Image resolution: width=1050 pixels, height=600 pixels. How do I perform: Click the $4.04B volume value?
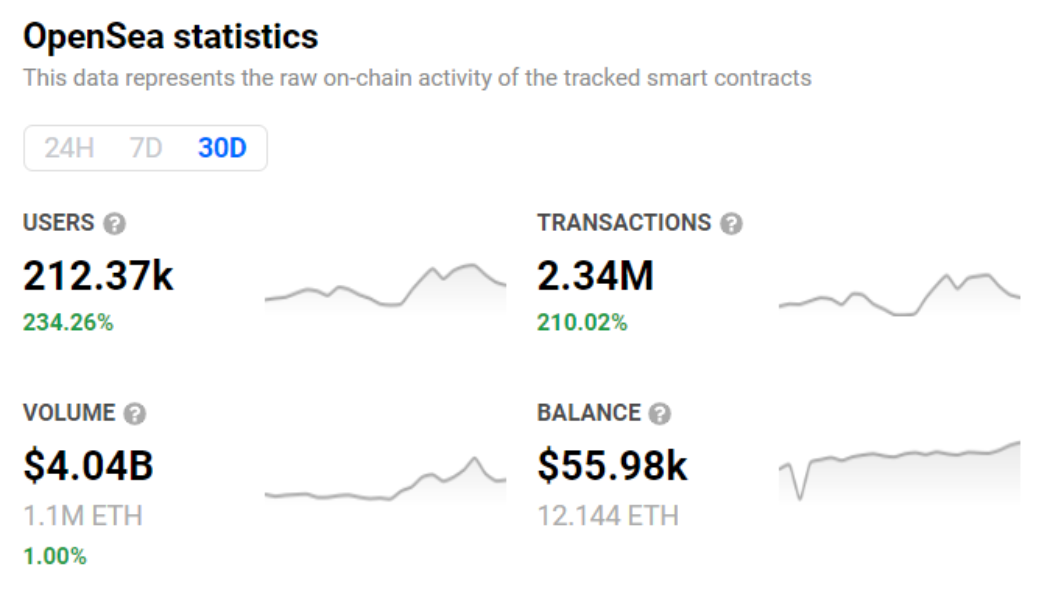88,465
